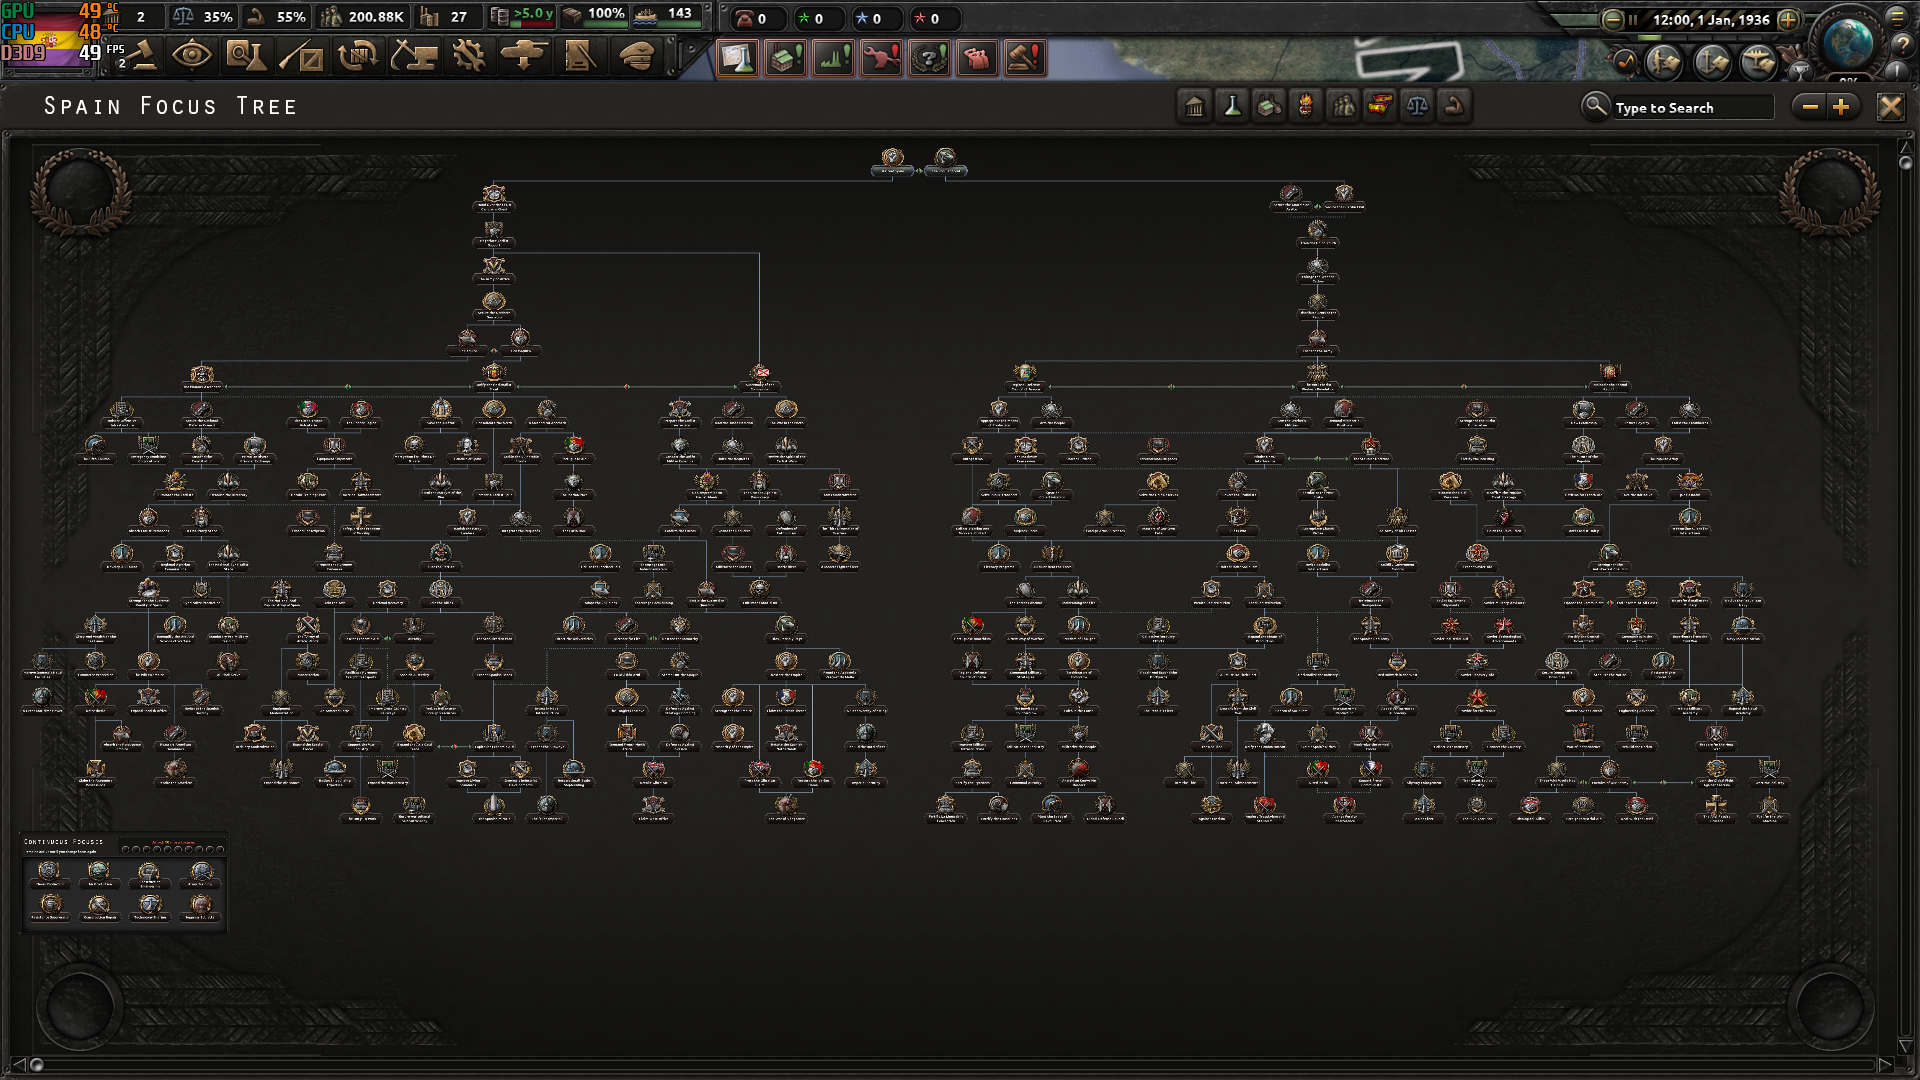Open the Trade crate menu
The height and width of the screenshot is (1080, 1920).
(x=357, y=56)
